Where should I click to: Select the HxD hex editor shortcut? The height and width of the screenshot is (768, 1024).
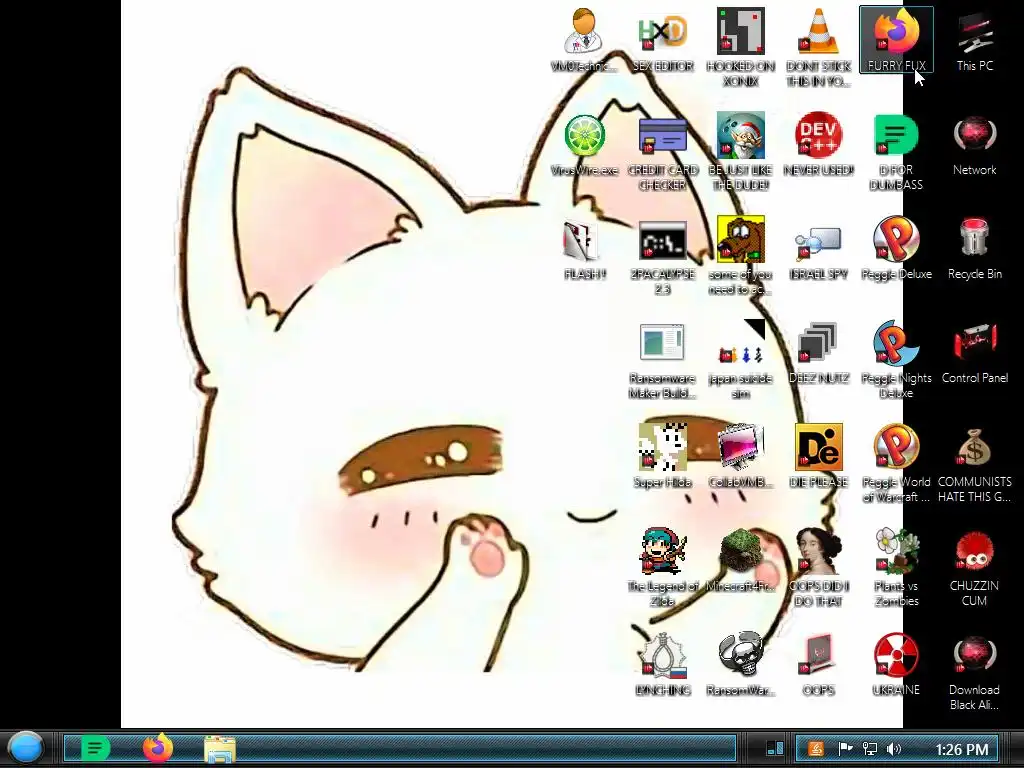662,40
